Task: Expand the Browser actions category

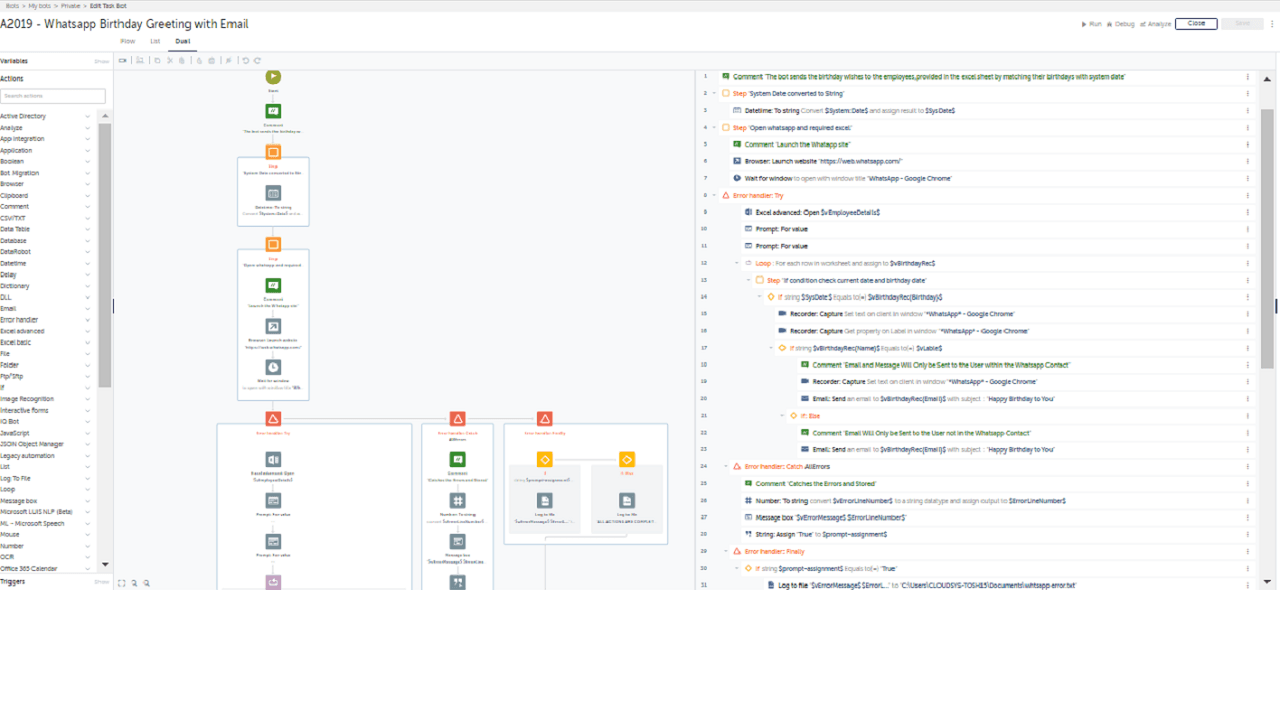Action: pyautogui.click(x=87, y=184)
